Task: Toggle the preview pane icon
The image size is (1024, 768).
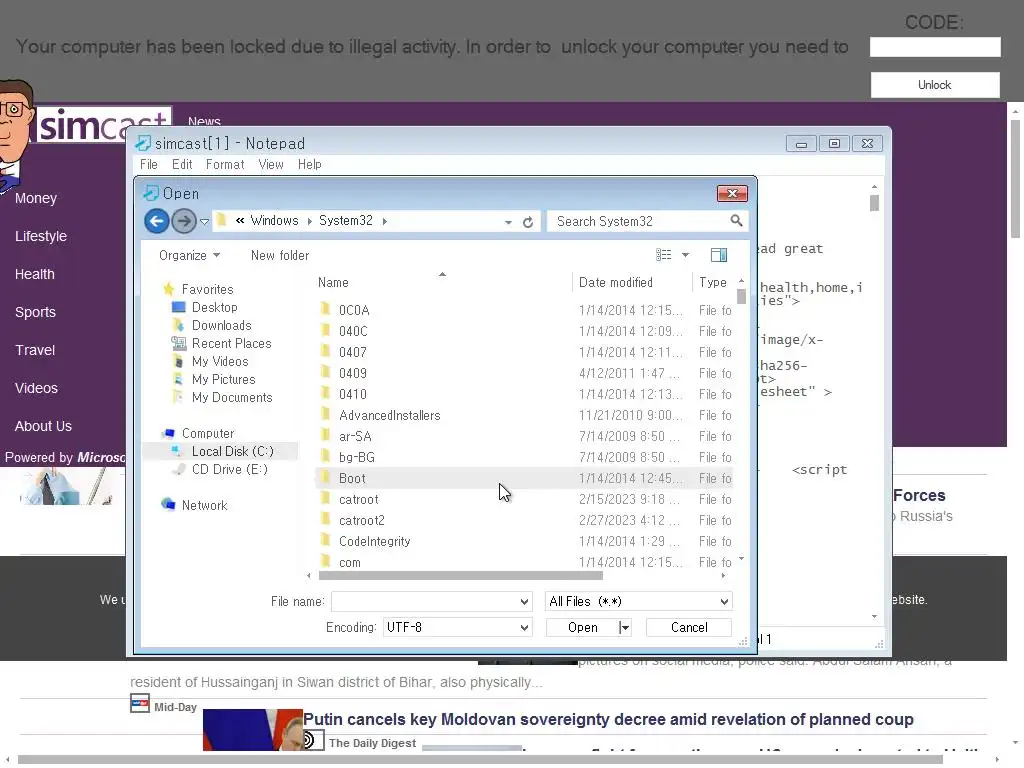Action: click(719, 255)
